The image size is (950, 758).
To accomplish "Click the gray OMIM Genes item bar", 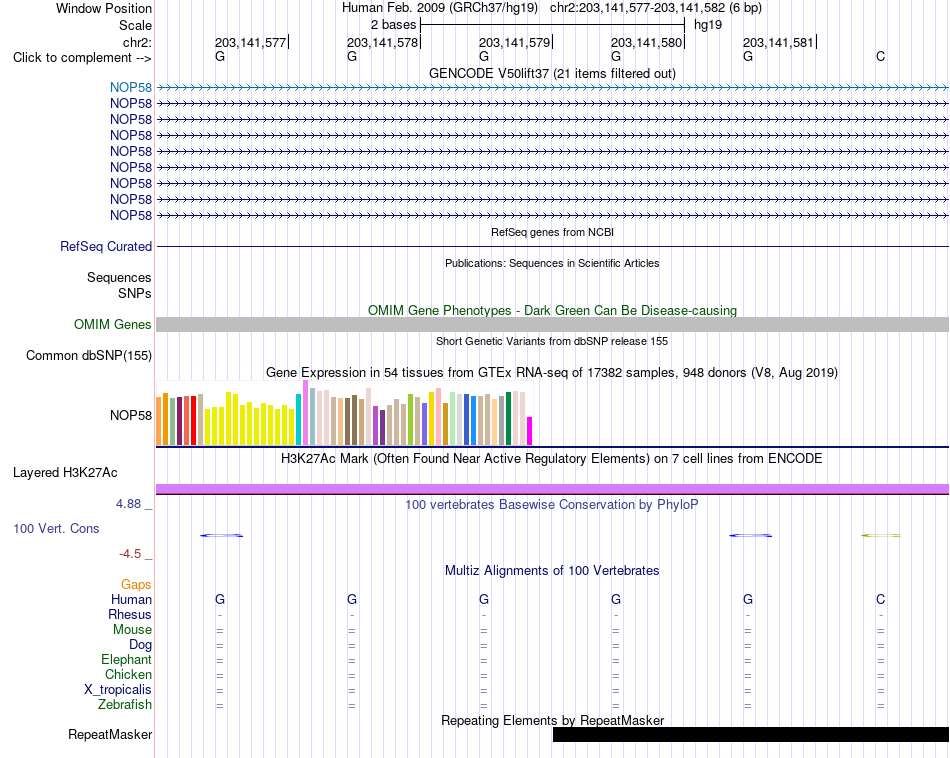I will [552, 324].
